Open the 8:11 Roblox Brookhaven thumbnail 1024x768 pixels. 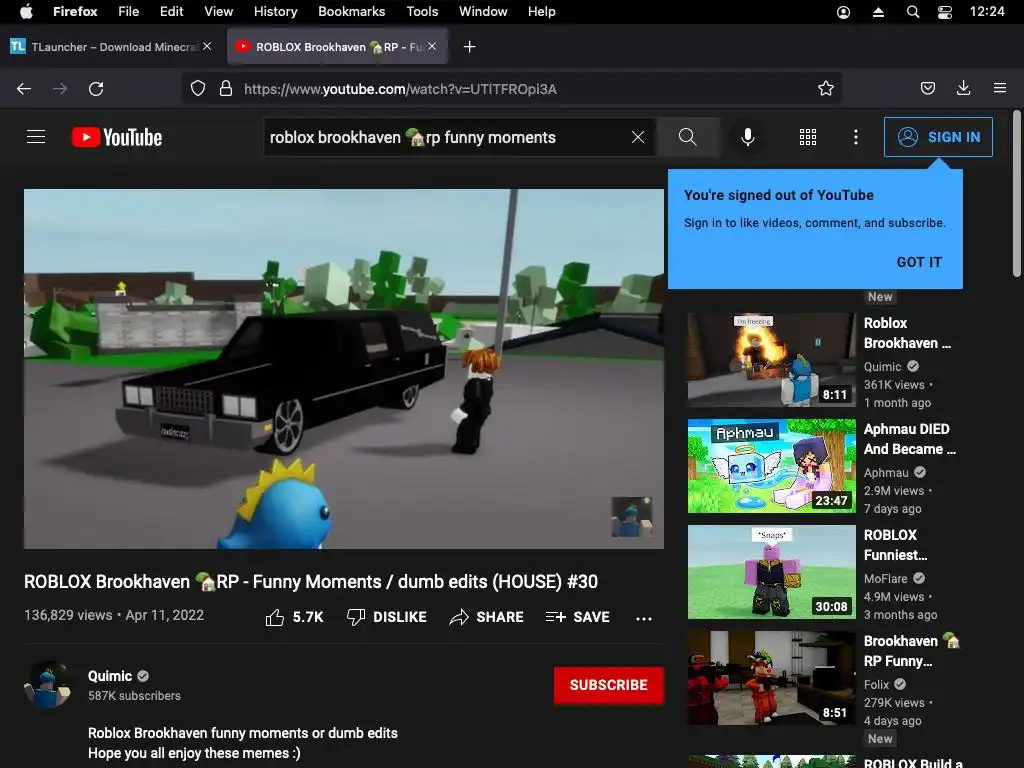(771, 360)
